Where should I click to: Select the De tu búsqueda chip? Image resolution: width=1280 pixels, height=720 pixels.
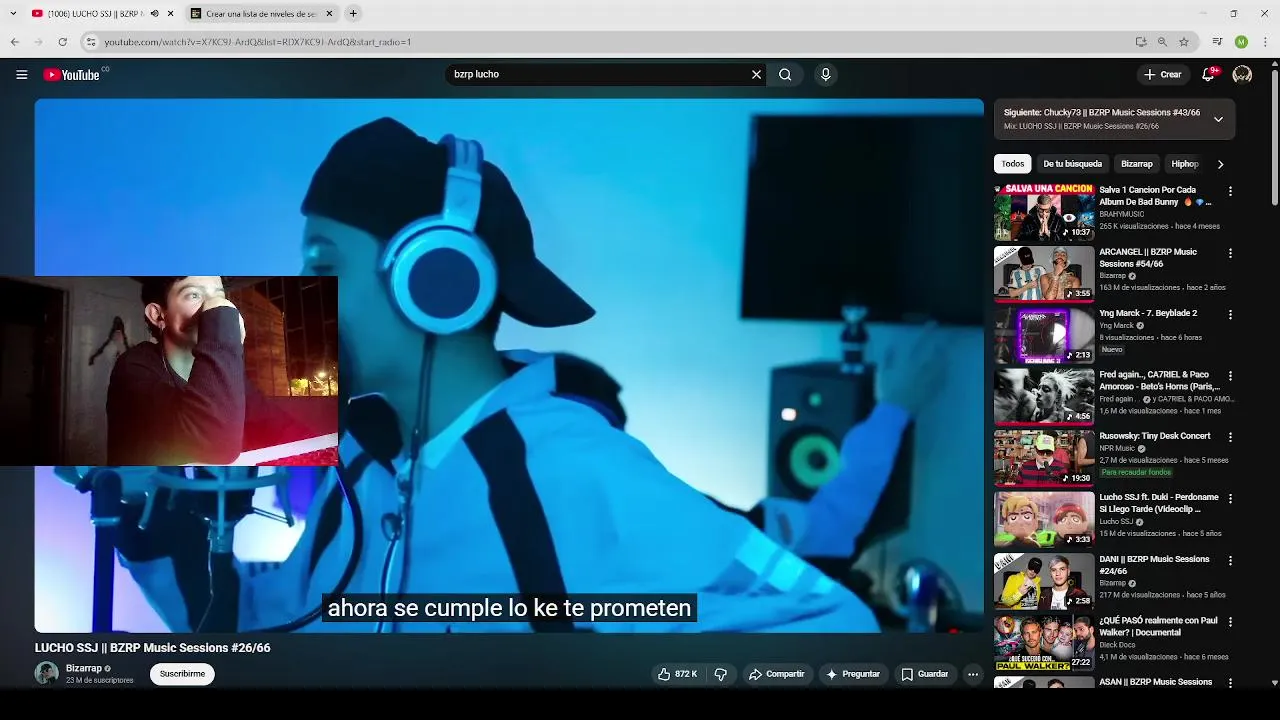pyautogui.click(x=1072, y=164)
